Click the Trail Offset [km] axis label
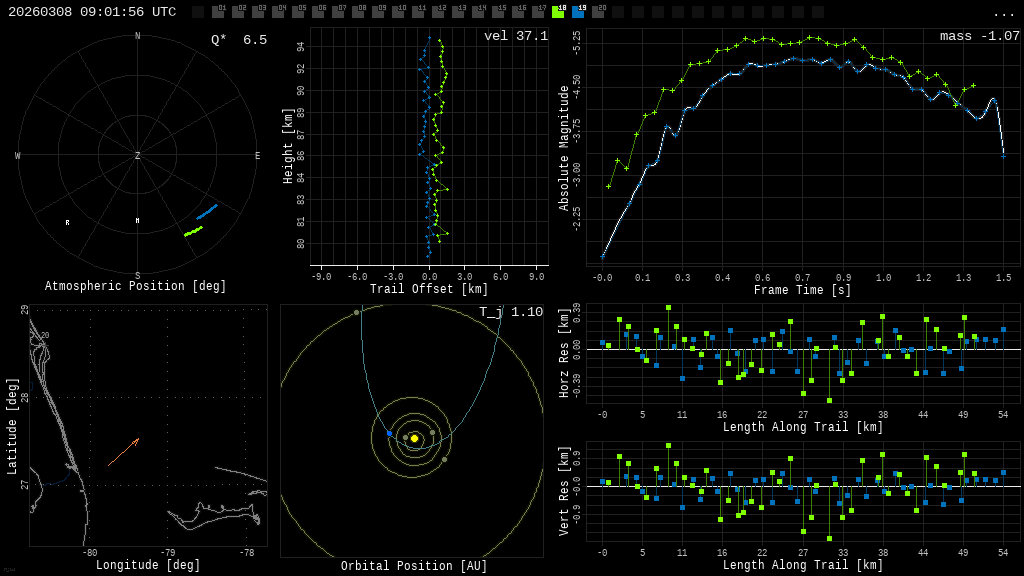Screen dimensions: 1024x576 (429, 289)
